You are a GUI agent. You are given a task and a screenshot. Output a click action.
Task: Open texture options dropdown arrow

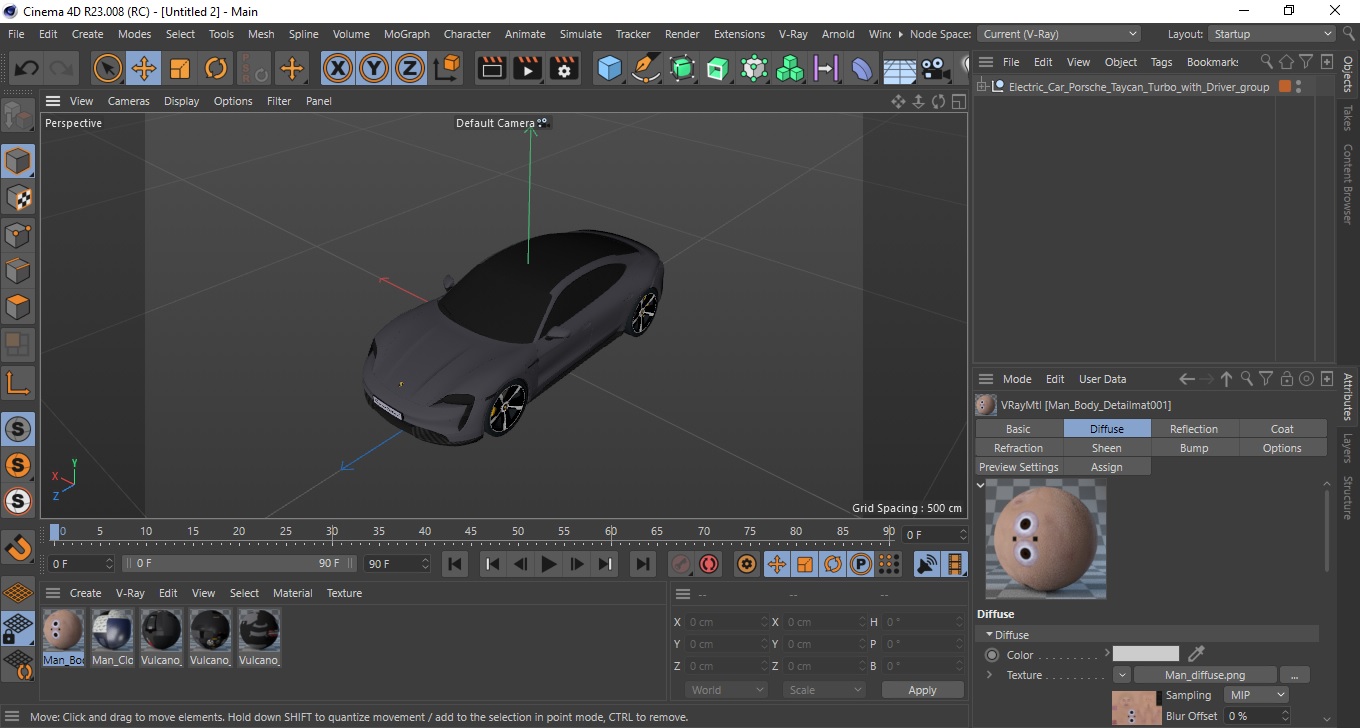tap(1122, 675)
